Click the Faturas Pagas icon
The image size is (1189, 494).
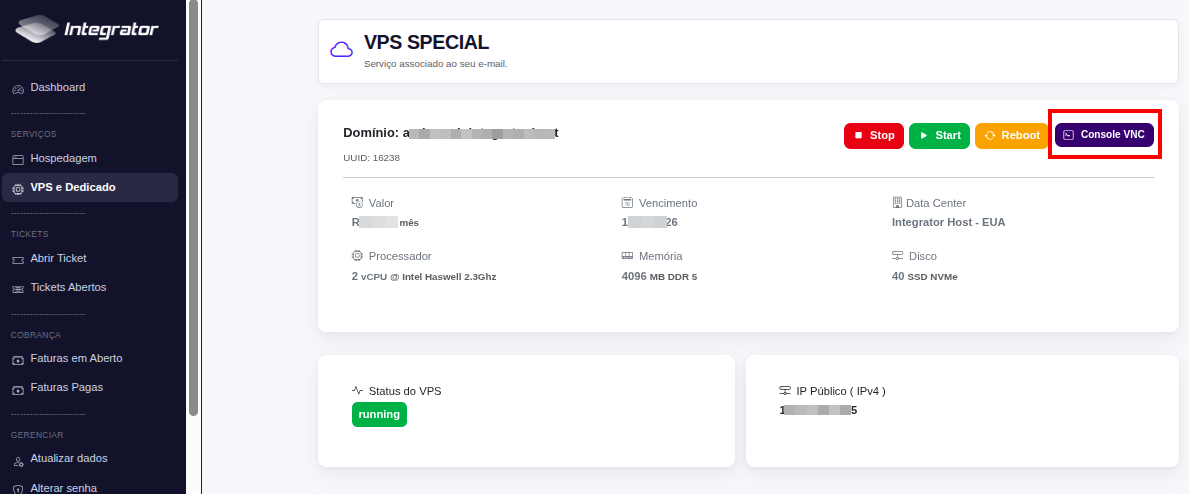18,388
